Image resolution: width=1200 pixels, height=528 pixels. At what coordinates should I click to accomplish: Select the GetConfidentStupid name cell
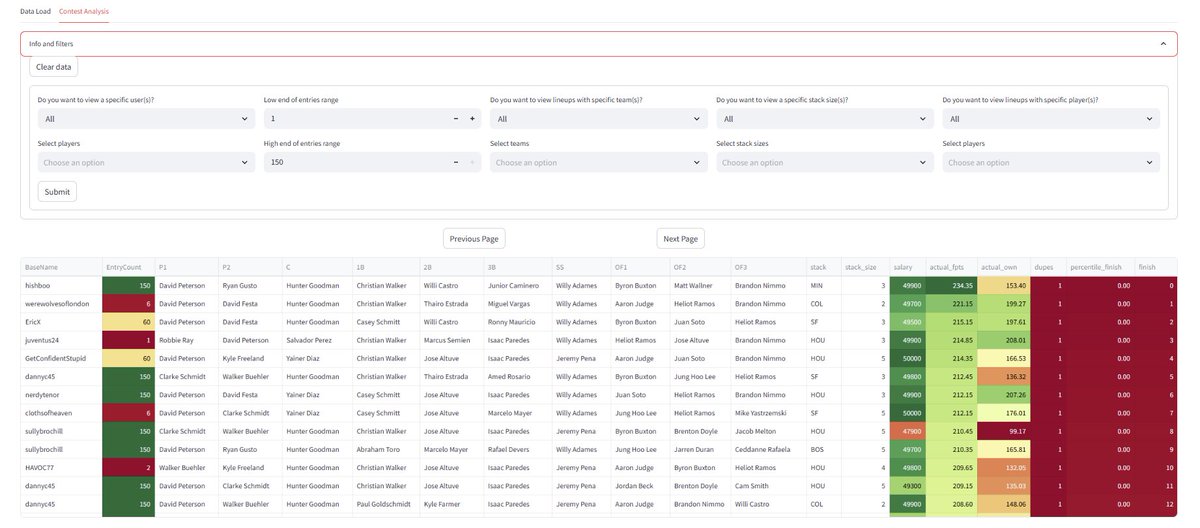coord(60,358)
